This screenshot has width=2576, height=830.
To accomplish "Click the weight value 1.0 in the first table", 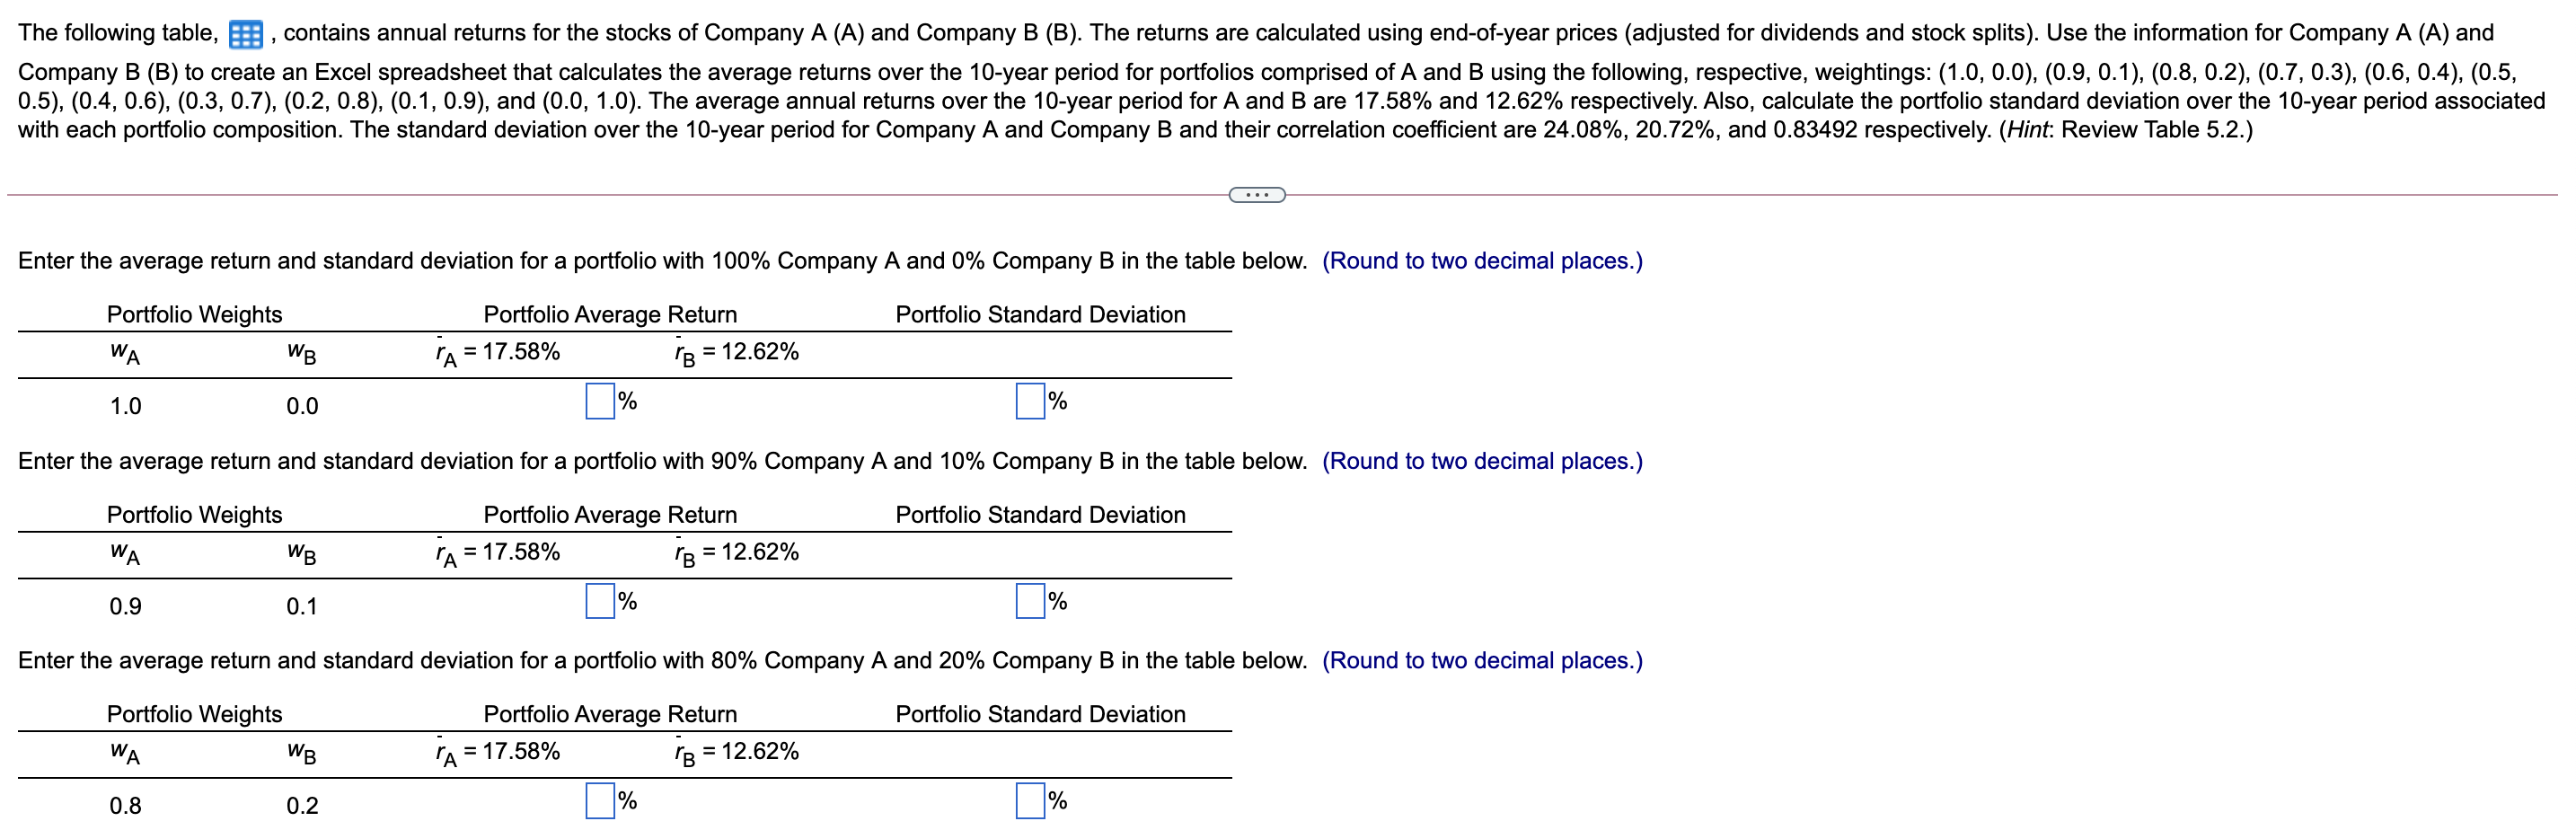I will point(124,406).
